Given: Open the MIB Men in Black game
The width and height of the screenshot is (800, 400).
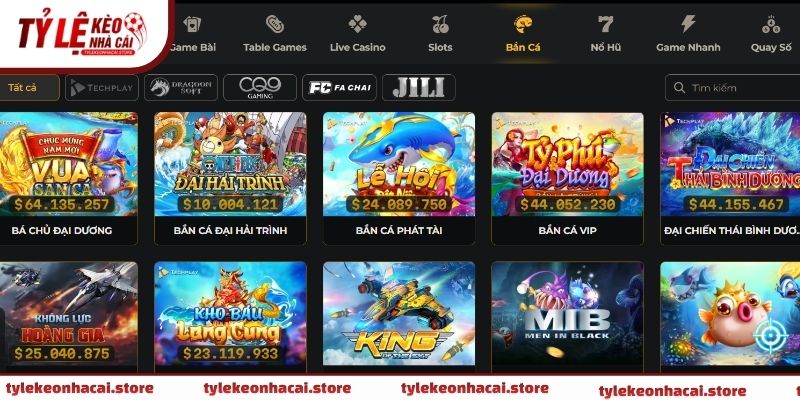Looking at the screenshot, I should [567, 316].
